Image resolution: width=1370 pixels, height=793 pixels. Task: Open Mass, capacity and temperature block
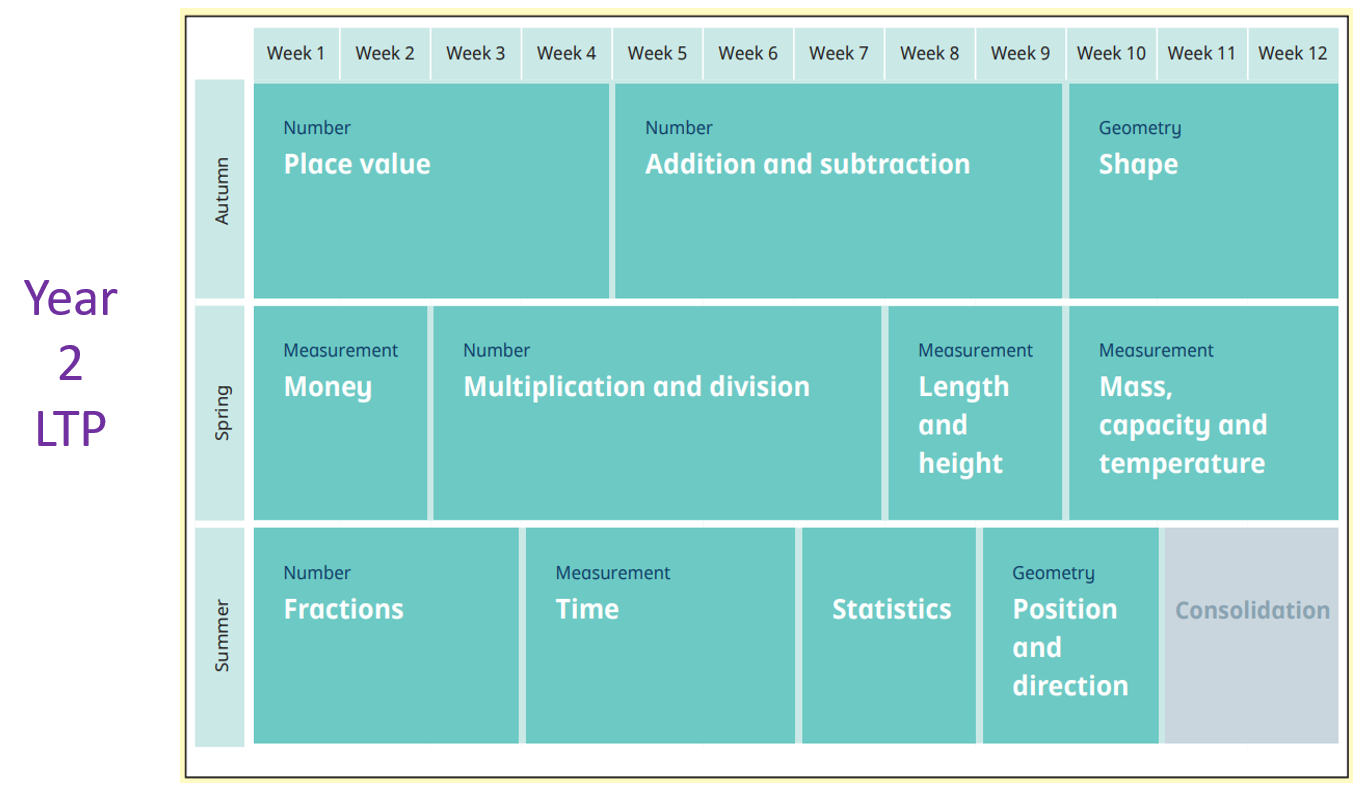[x=1203, y=413]
